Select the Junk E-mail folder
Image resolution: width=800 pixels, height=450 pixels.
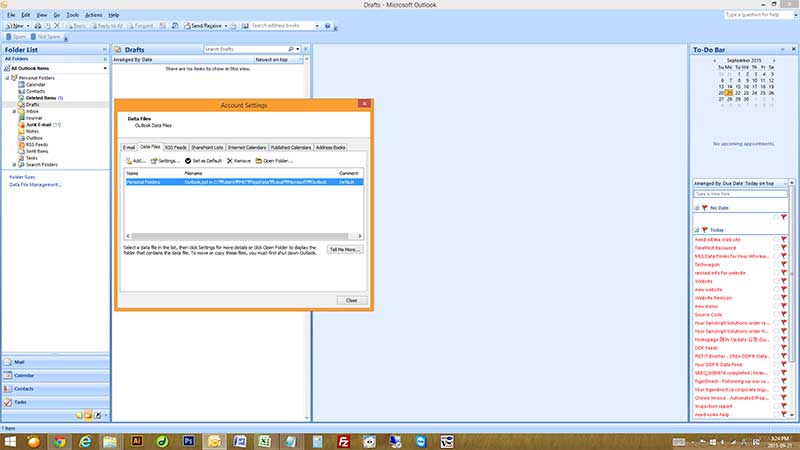[x=39, y=124]
